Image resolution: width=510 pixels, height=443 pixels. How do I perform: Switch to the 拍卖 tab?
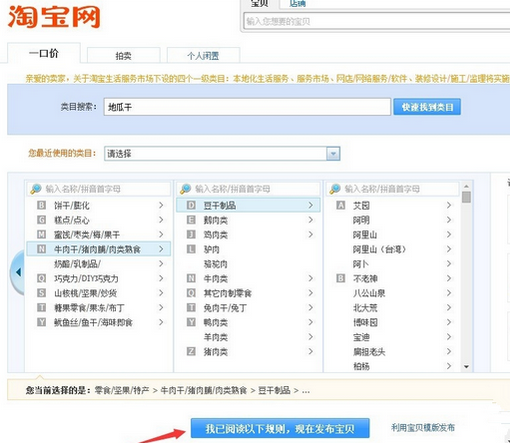pos(124,56)
